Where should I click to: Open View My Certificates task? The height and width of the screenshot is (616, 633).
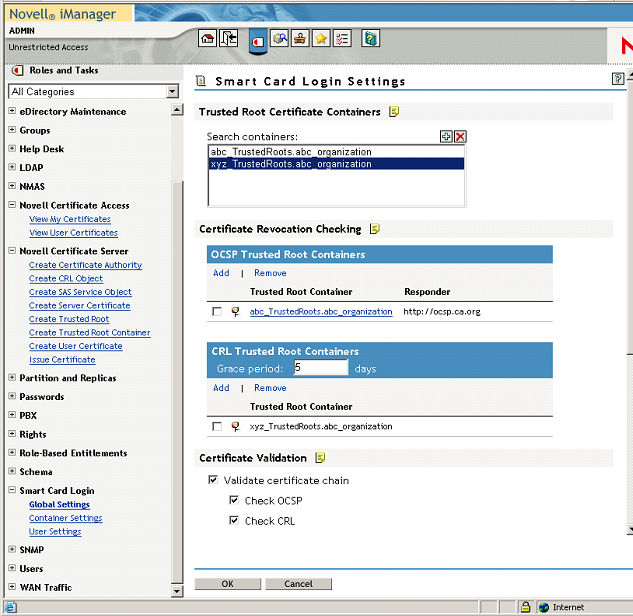click(70, 219)
